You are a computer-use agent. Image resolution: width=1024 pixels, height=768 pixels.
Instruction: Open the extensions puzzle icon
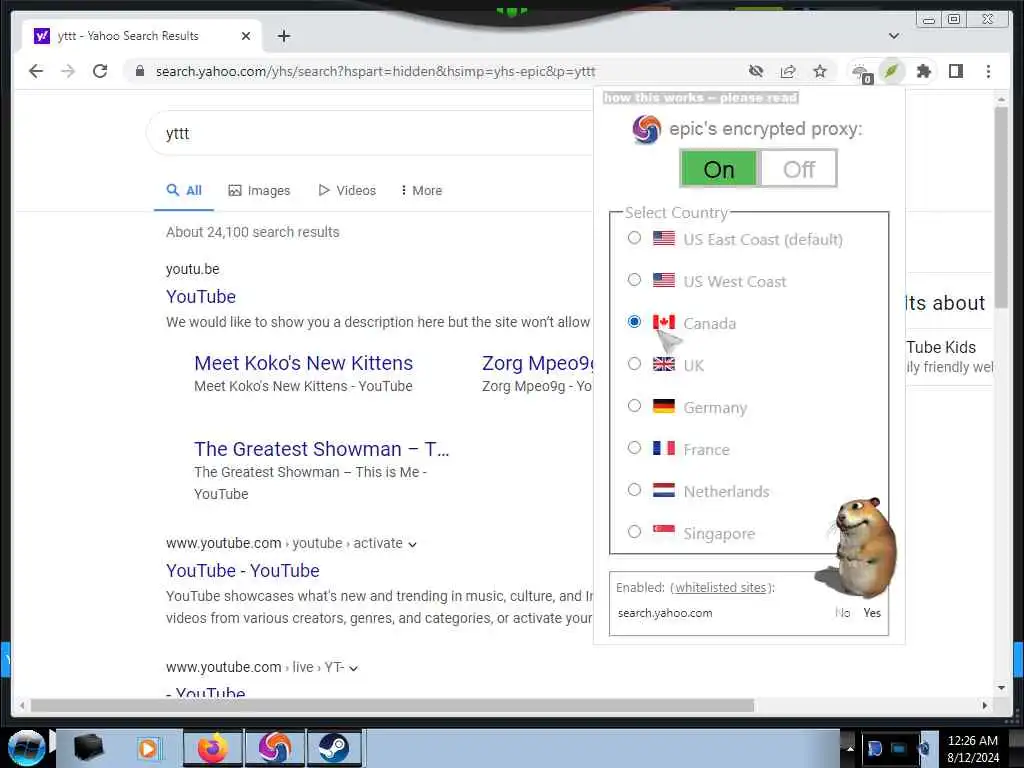click(923, 71)
